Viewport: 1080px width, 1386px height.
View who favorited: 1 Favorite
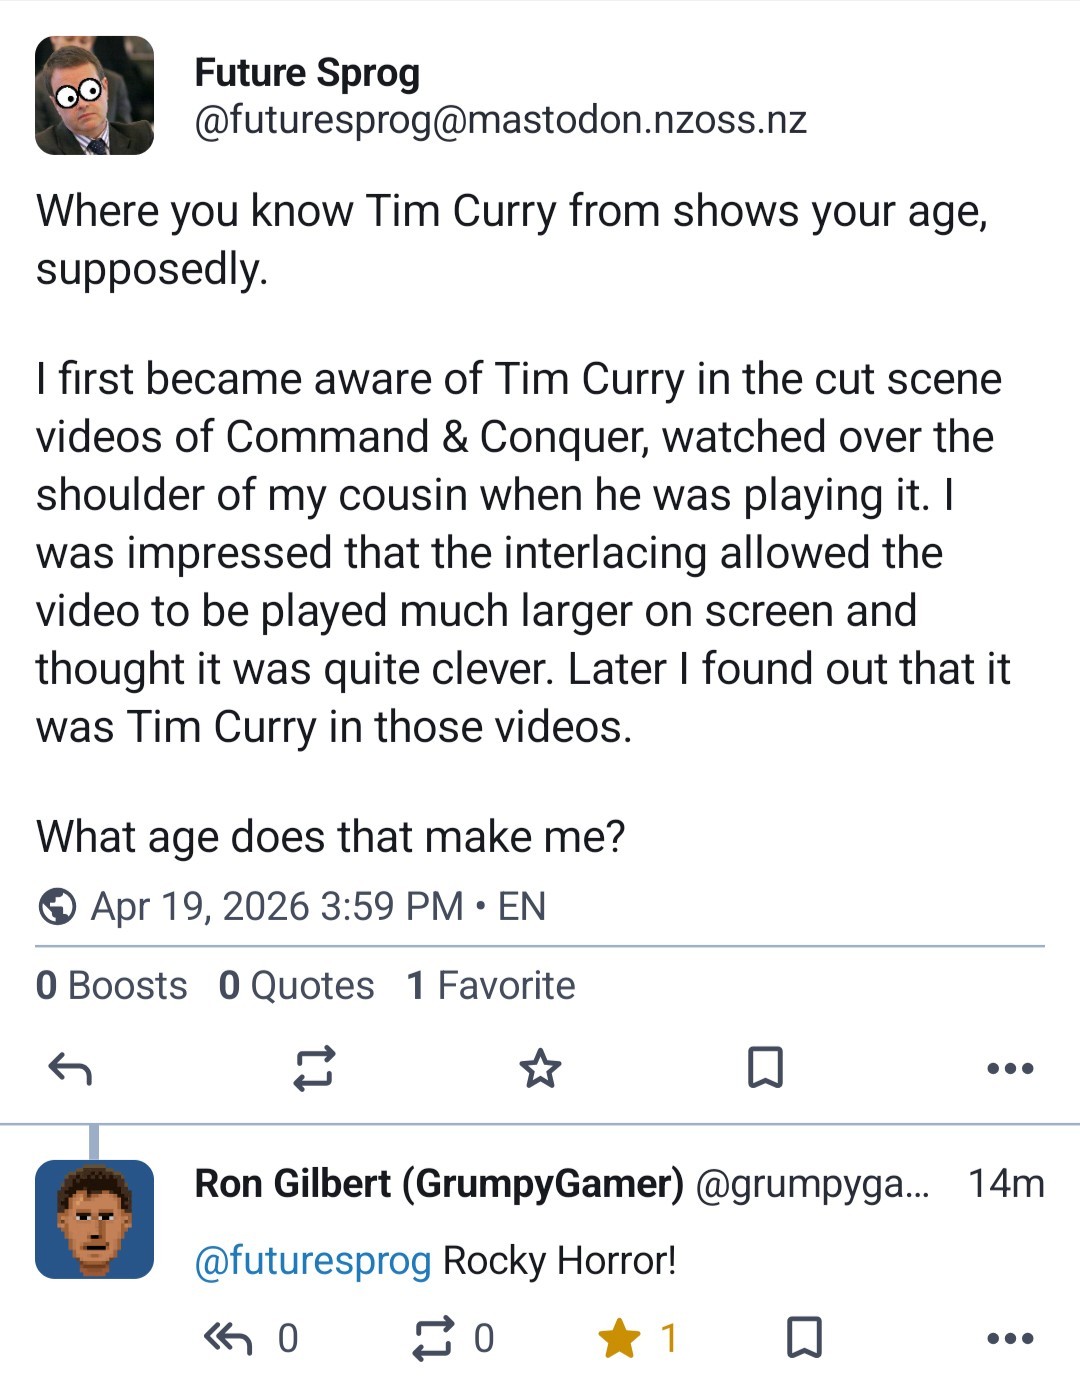coord(491,986)
